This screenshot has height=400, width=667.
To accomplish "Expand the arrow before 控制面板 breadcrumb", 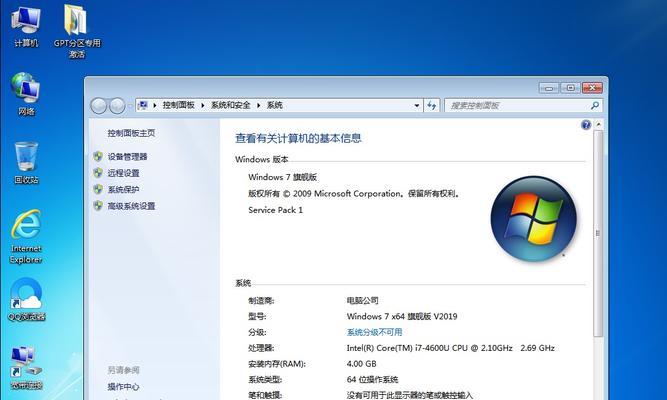I will click(x=155, y=105).
